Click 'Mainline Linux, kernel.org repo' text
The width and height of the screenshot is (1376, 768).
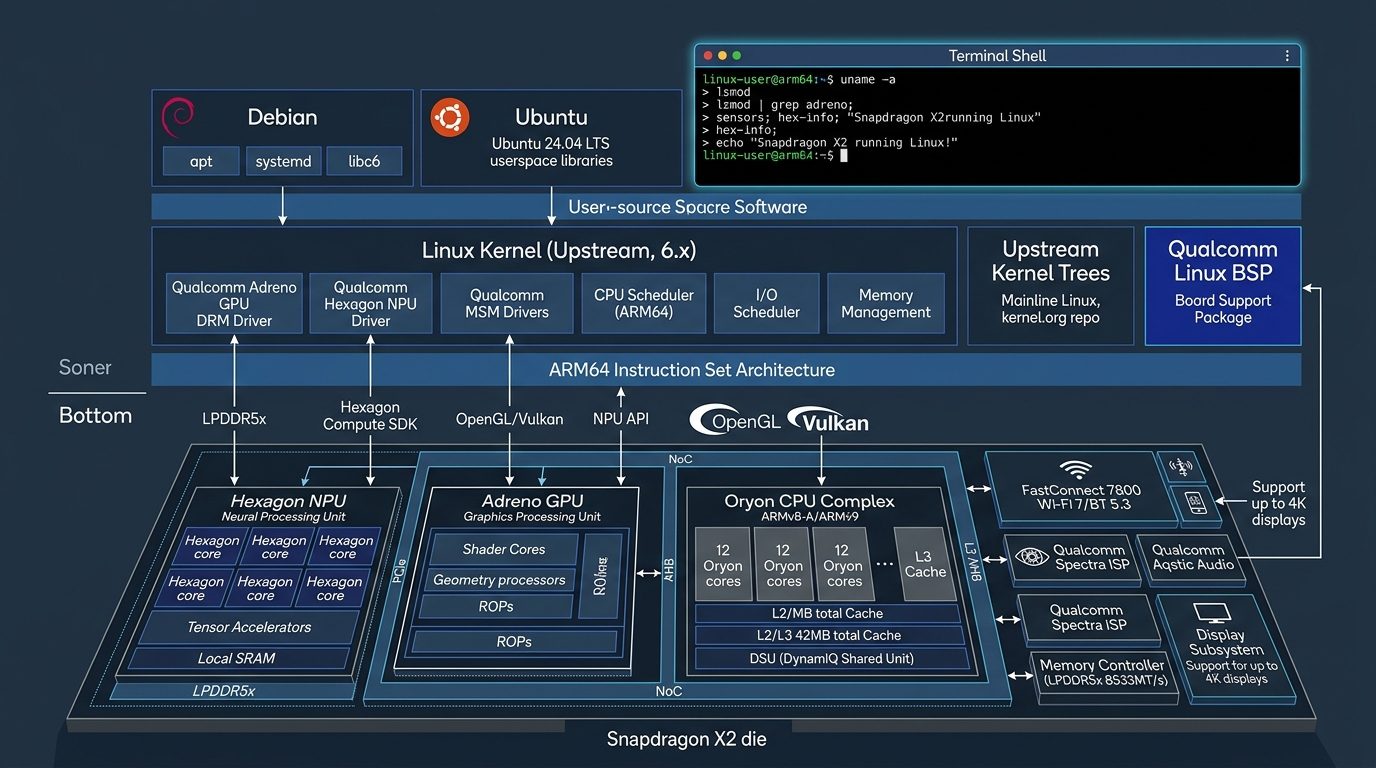coord(1050,309)
